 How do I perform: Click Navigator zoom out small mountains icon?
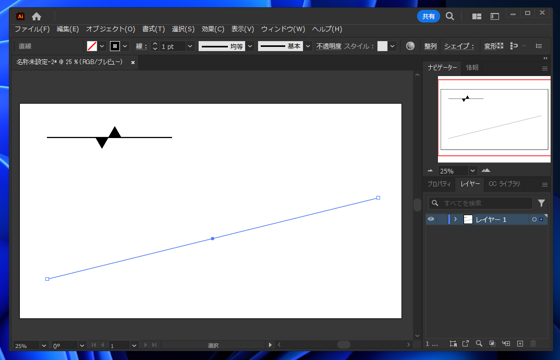(x=430, y=171)
